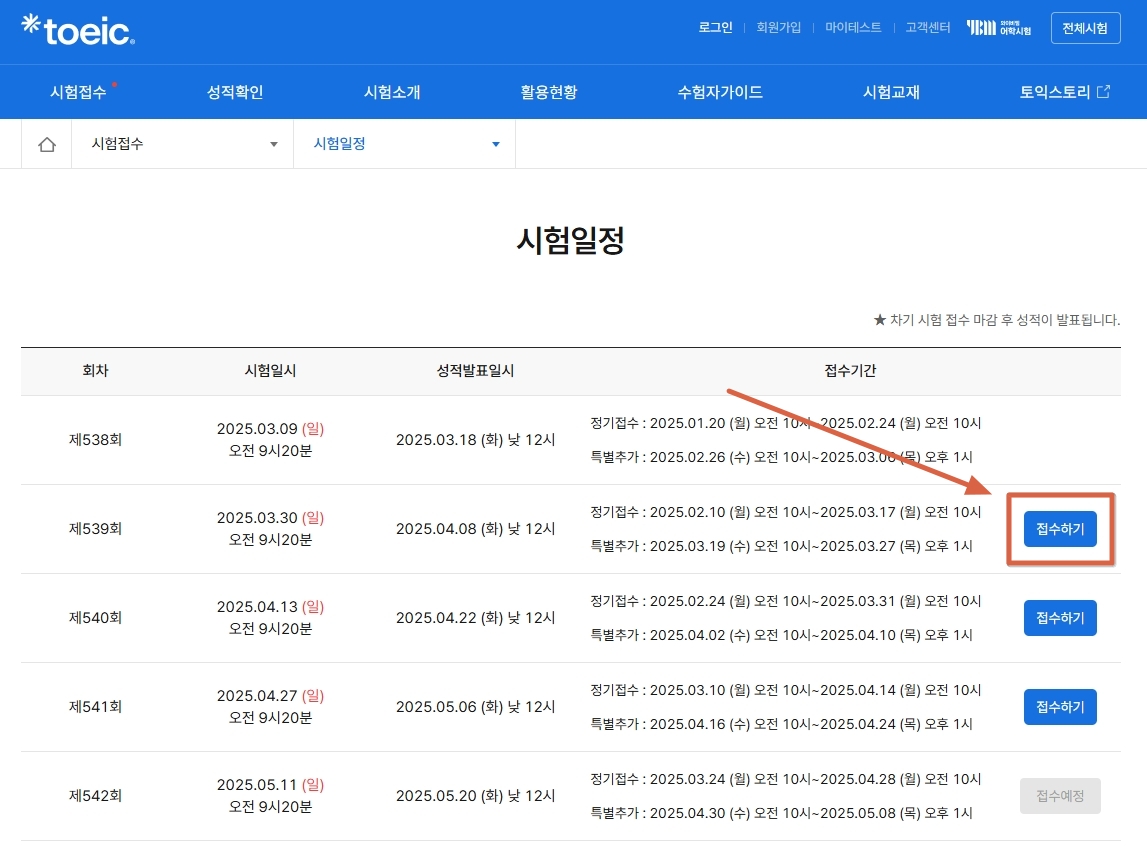
Task: Click the 로그인 link
Action: (x=715, y=28)
